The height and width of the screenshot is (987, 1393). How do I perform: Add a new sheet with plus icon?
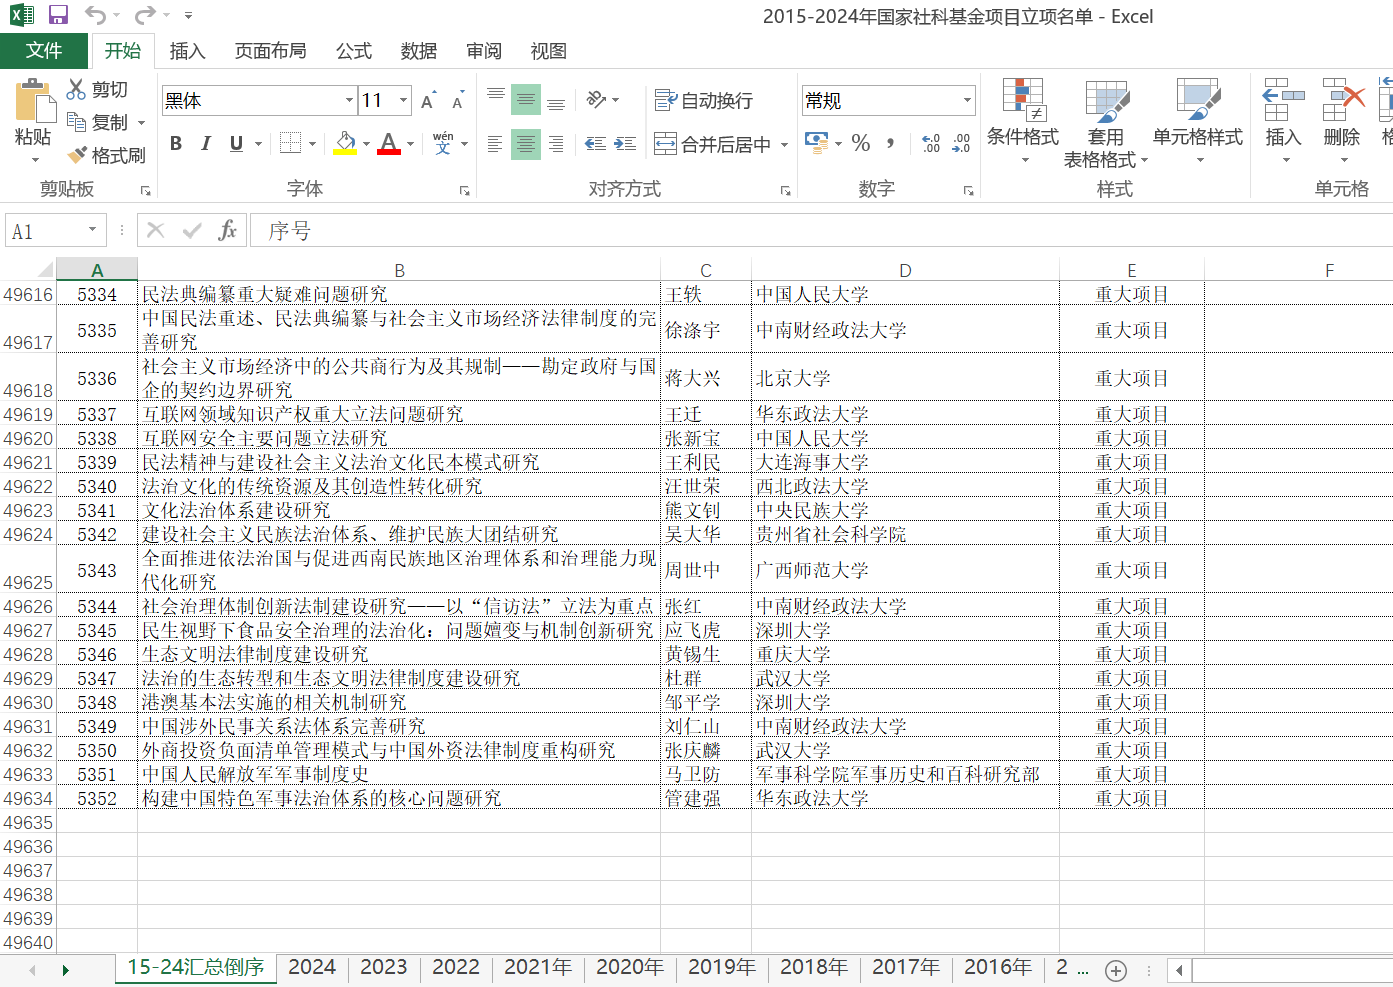(x=1116, y=970)
